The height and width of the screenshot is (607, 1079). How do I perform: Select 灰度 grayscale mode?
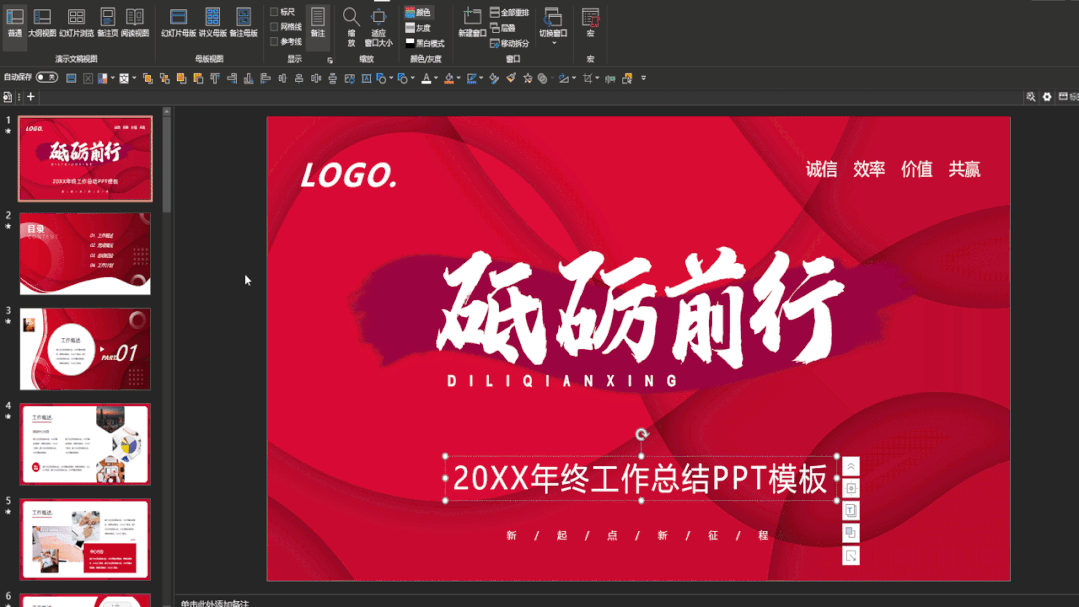pyautogui.click(x=418, y=28)
